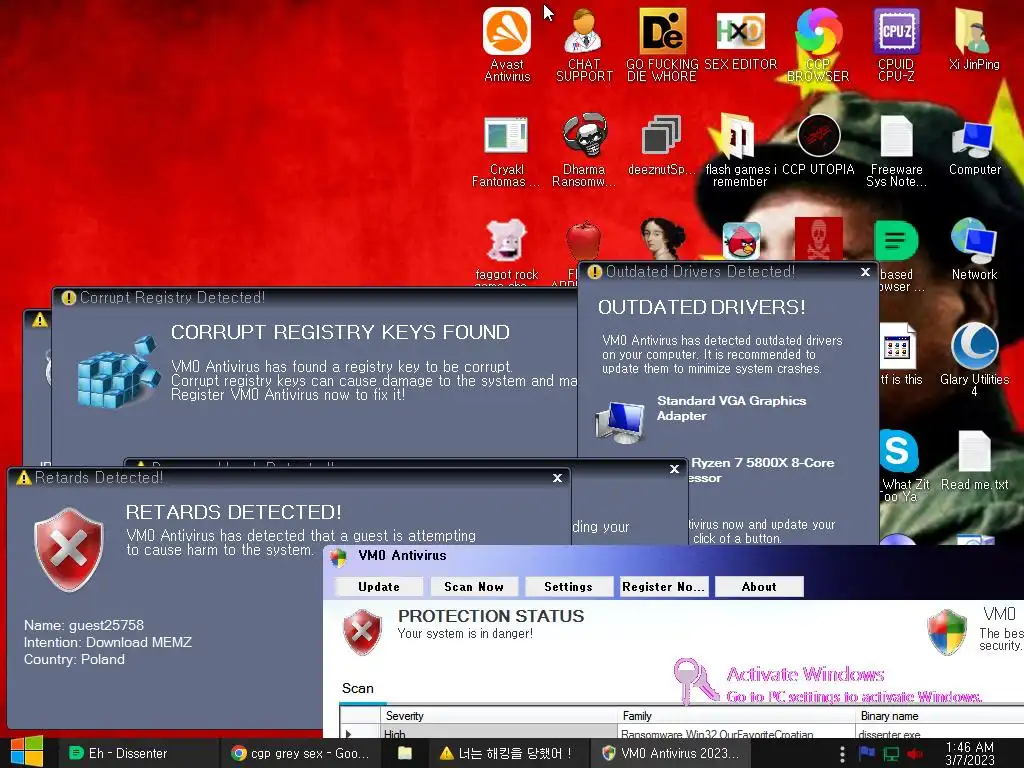The image size is (1024, 768).
Task: Click the Binary name column header
Action: click(x=940, y=716)
